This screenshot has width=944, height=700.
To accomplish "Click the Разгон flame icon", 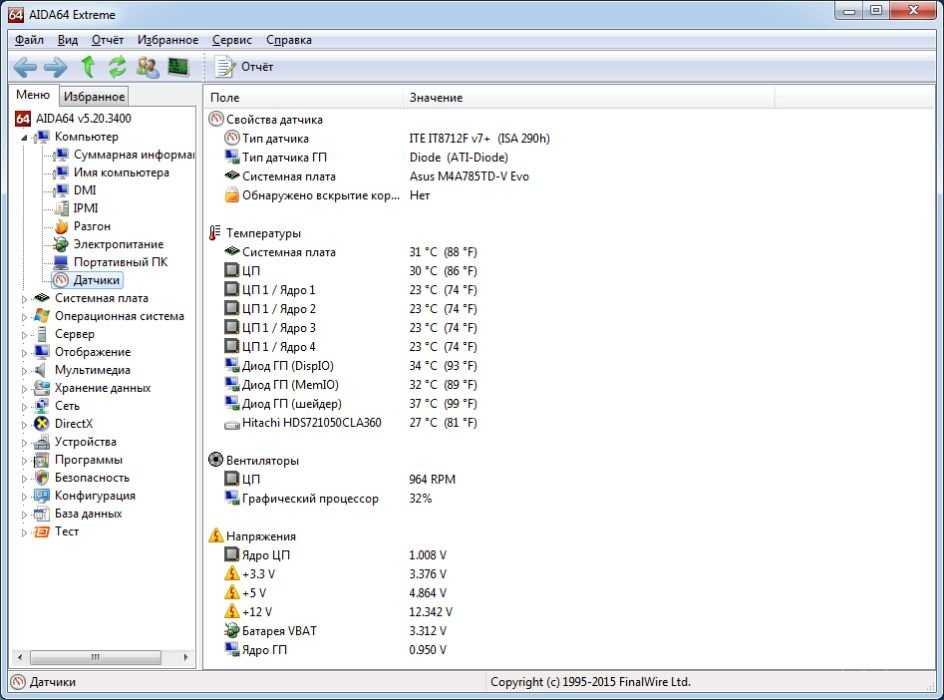I will coord(61,226).
